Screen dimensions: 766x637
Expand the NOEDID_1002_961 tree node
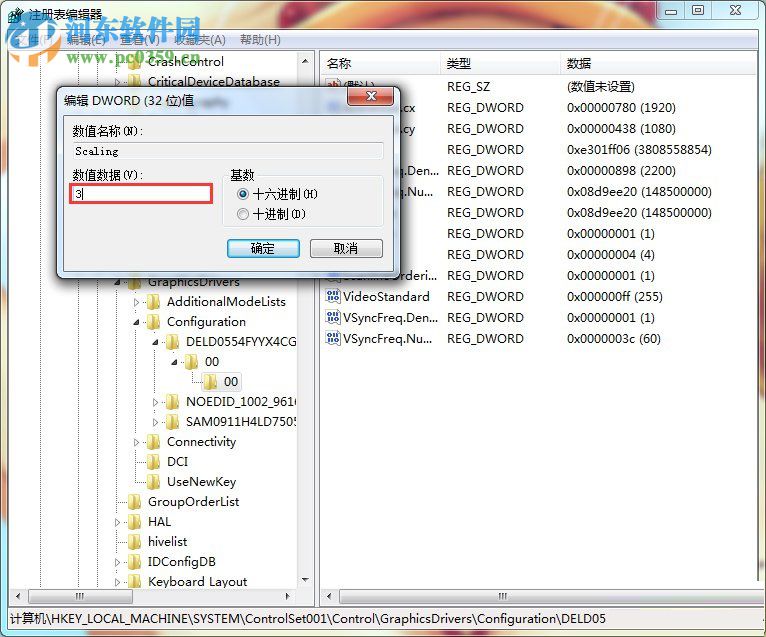coord(155,403)
